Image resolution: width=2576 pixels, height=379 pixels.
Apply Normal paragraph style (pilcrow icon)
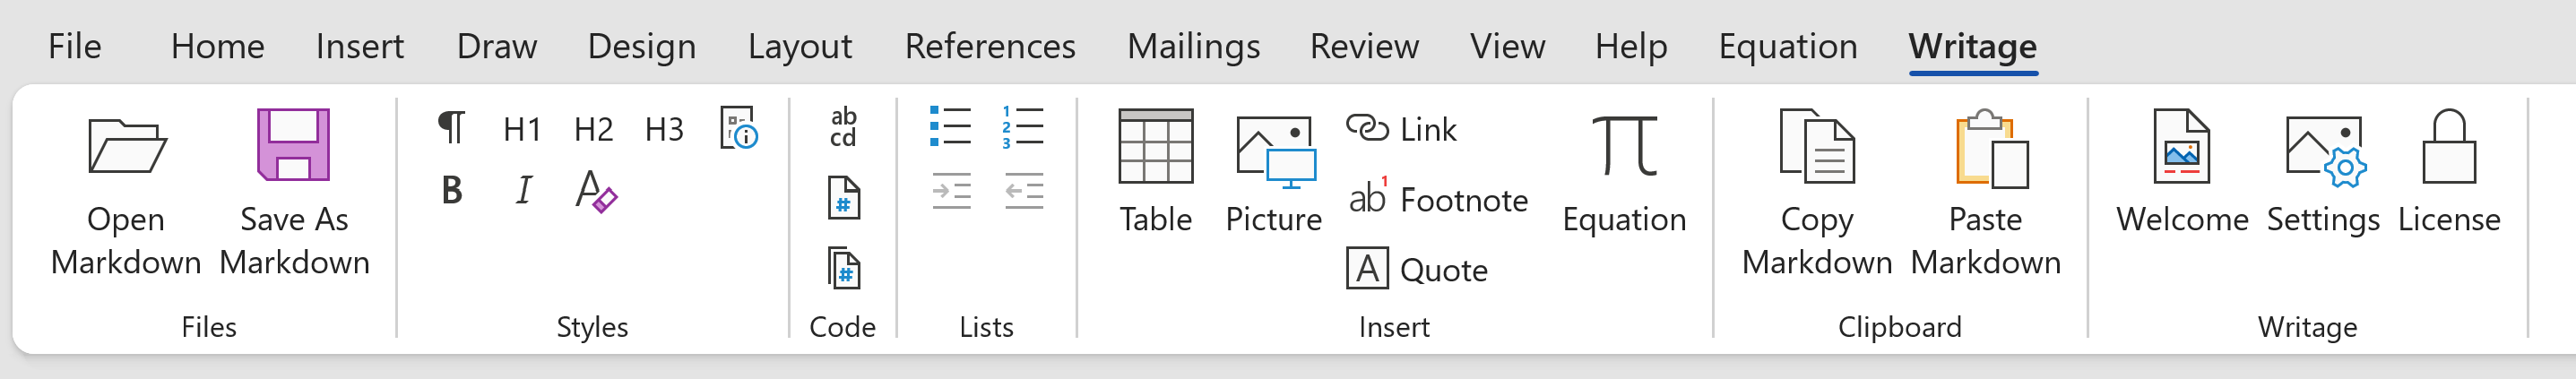(452, 129)
